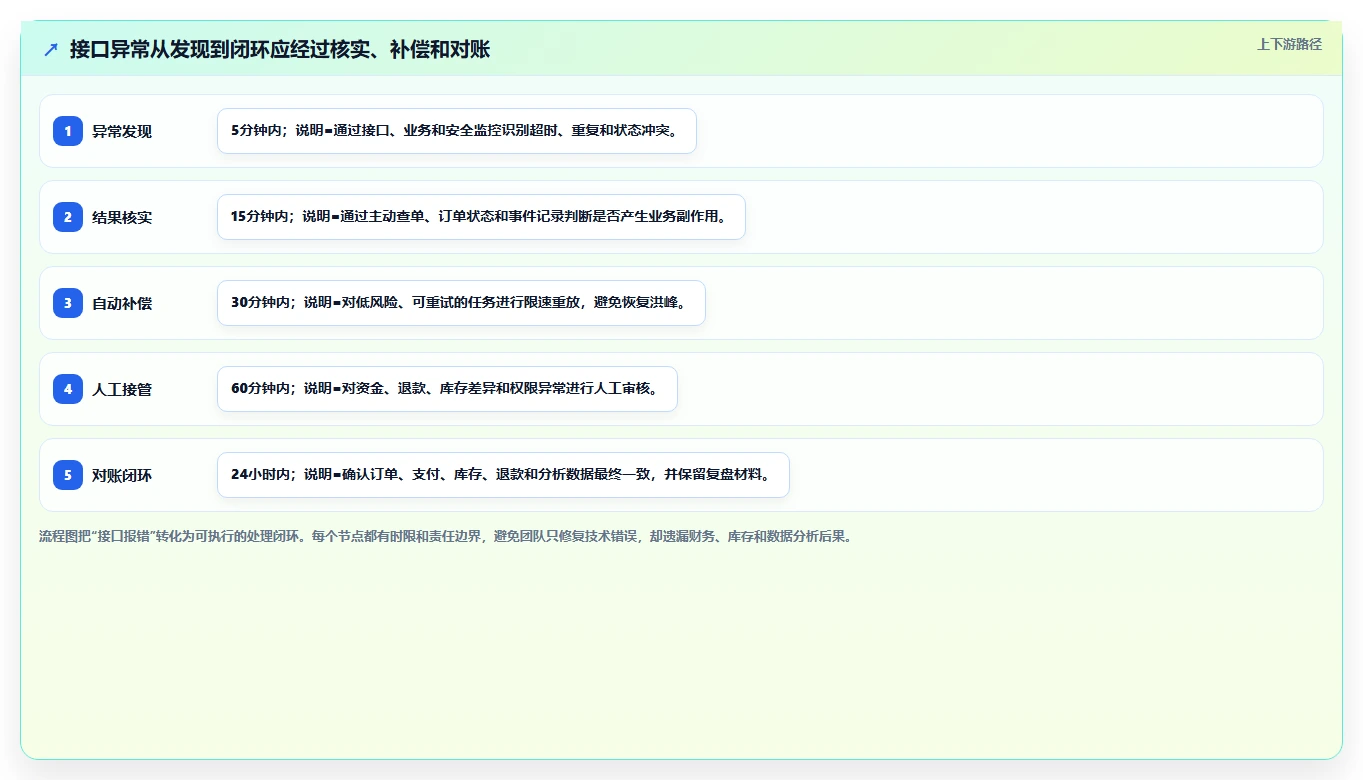Click the footer note starting with 流程图把
Image resolution: width=1363 pixels, height=780 pixels.
click(x=445, y=536)
